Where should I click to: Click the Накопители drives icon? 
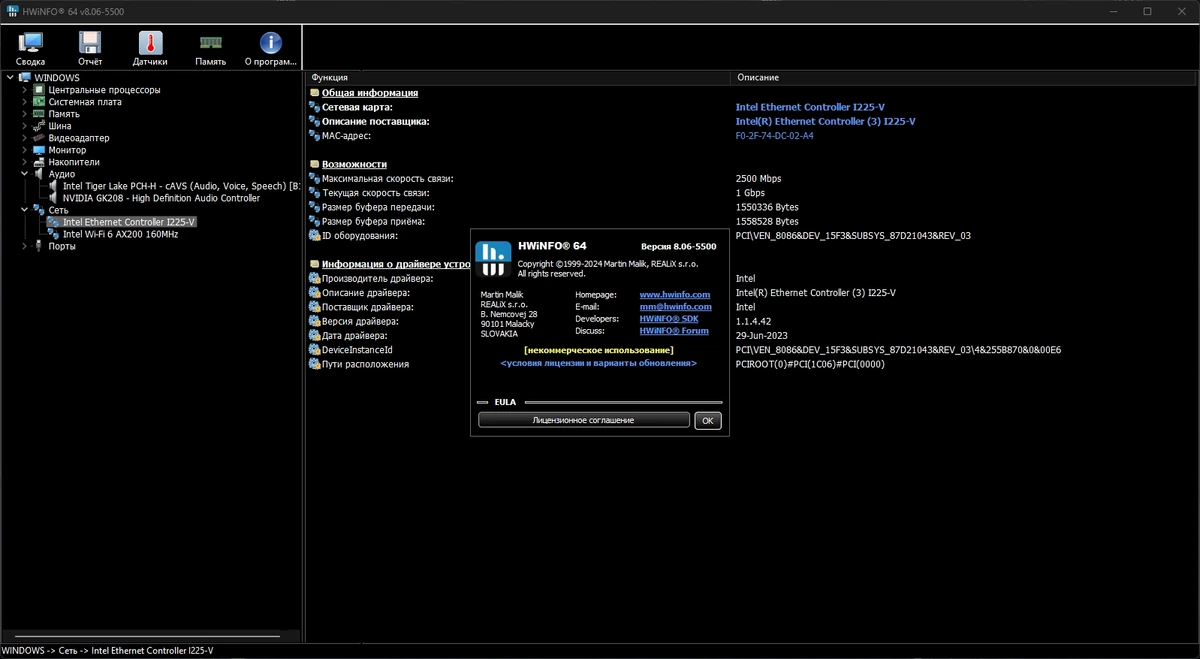coord(39,162)
